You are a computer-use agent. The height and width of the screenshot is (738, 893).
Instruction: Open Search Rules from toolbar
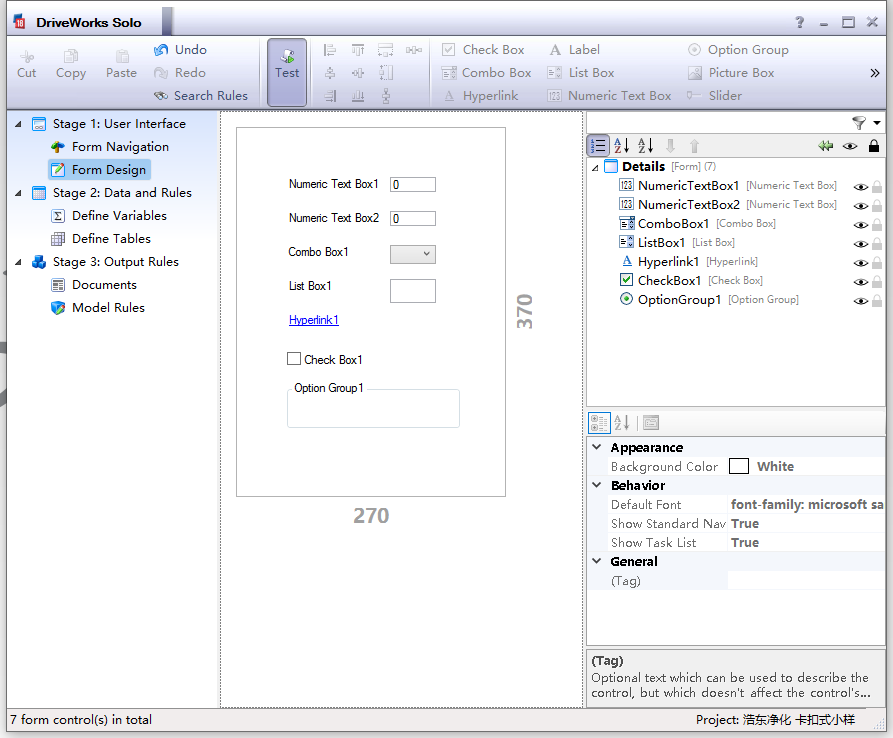coord(201,96)
